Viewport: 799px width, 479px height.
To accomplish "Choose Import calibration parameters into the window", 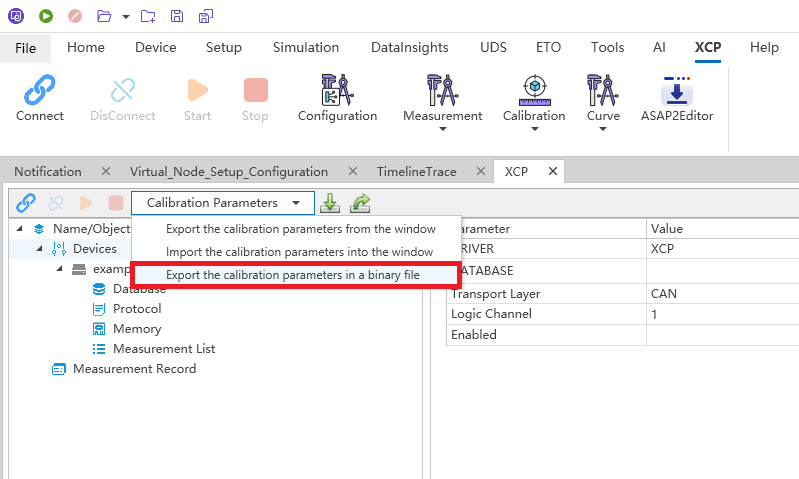I will pyautogui.click(x=297, y=252).
